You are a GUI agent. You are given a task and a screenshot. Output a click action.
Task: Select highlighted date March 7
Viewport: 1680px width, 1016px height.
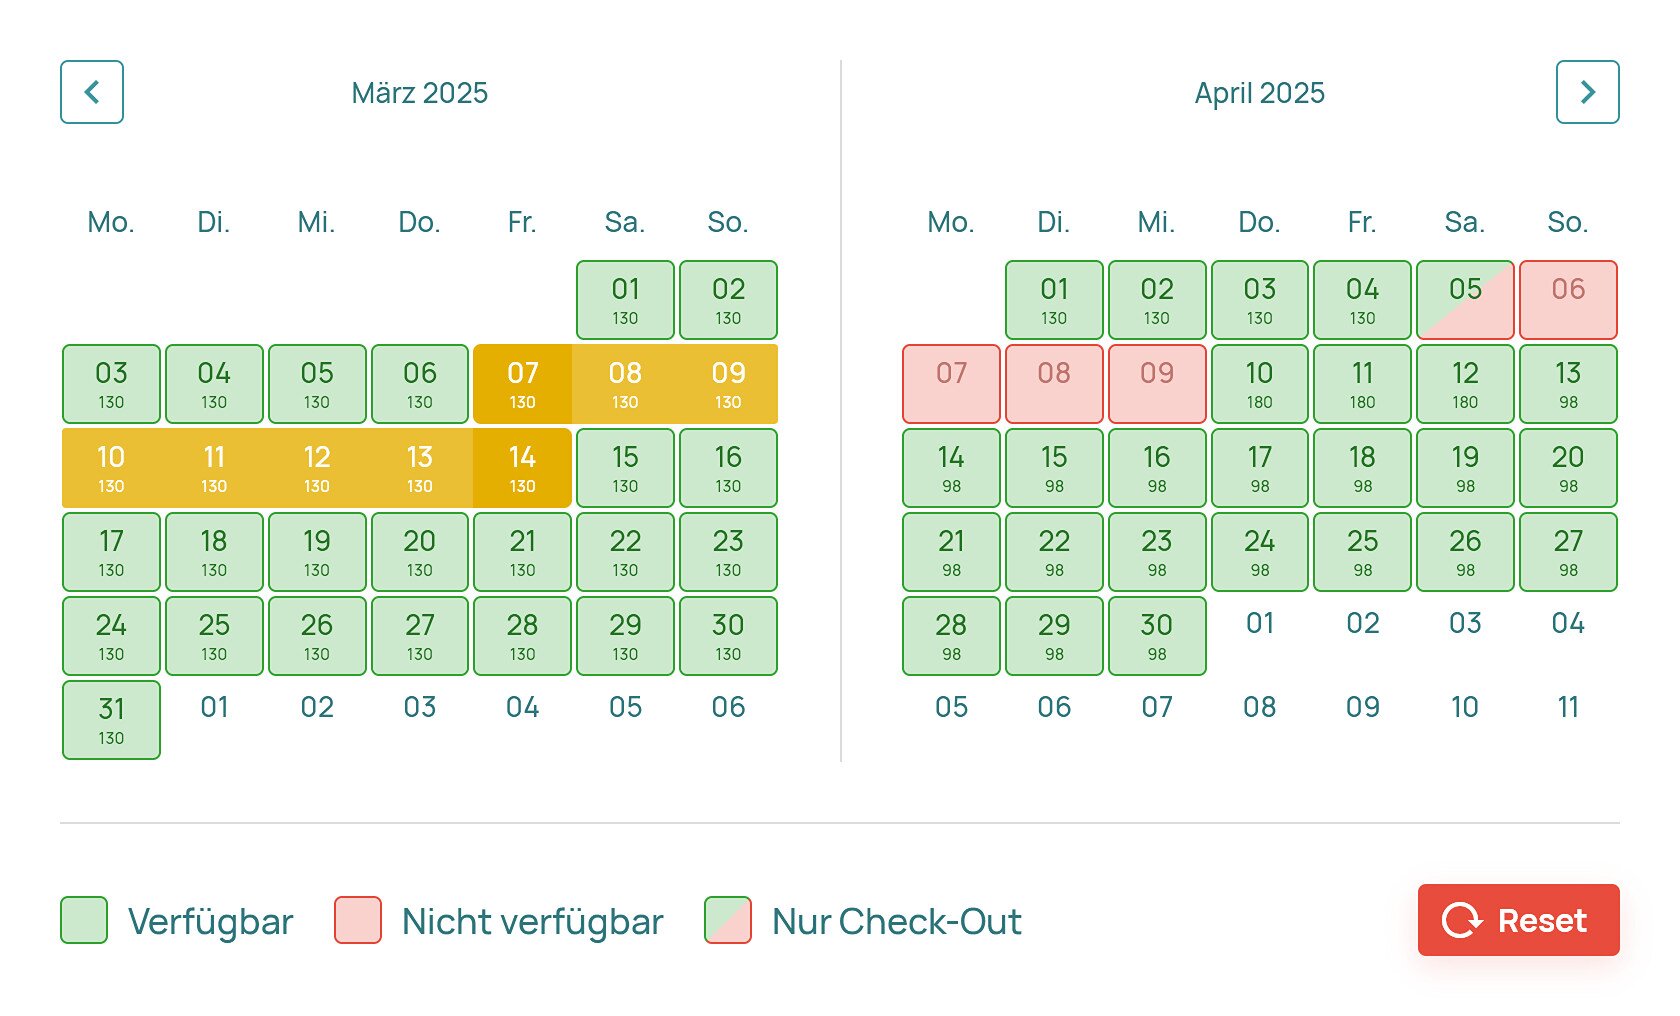(522, 383)
